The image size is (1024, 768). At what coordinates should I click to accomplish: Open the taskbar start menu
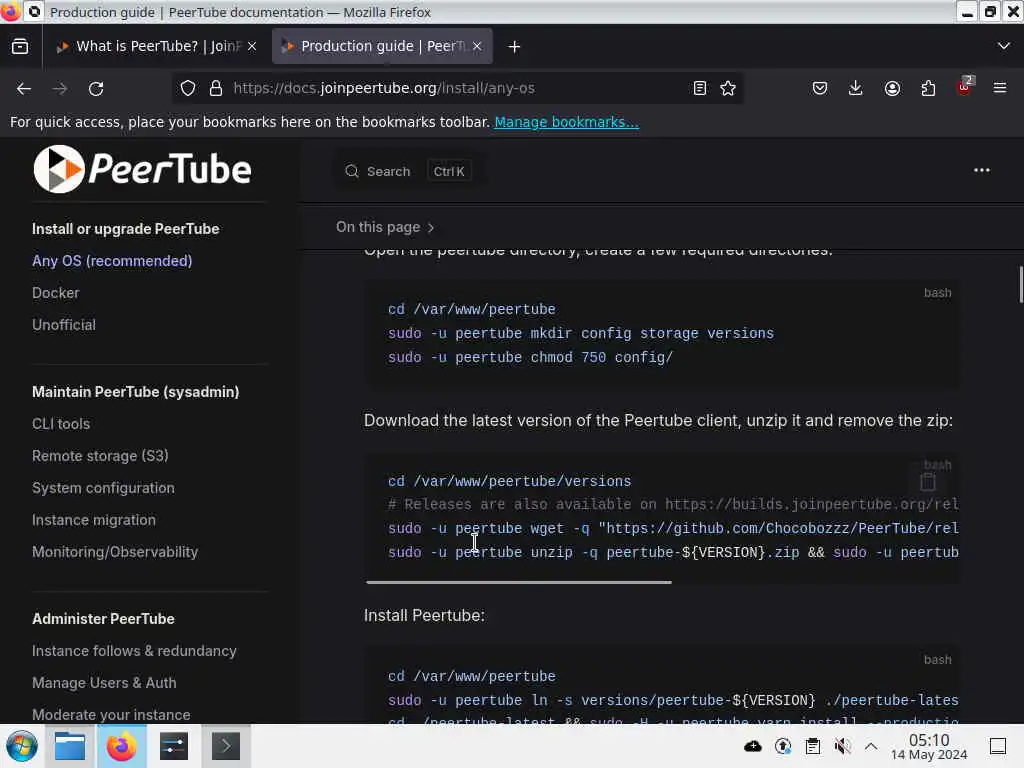tap(22, 746)
